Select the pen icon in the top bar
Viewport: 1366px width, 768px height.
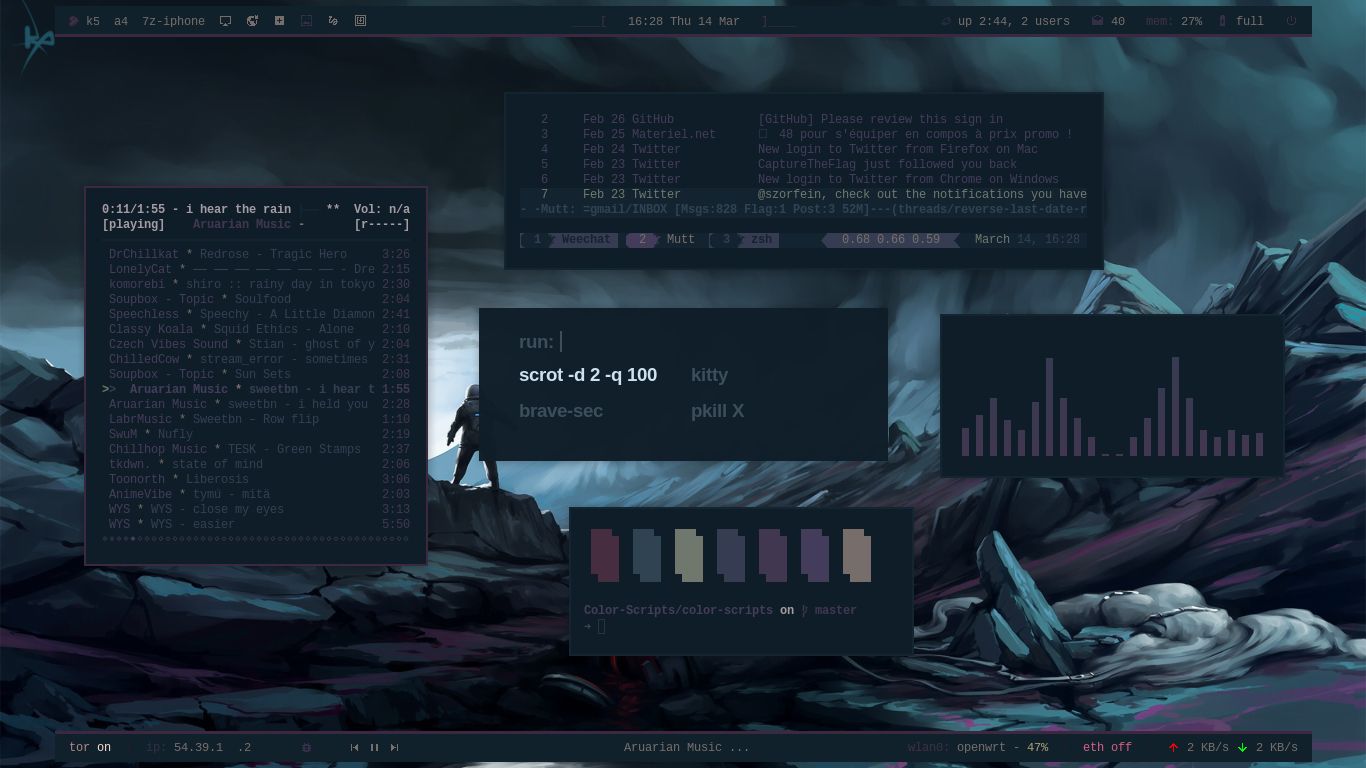tap(333, 21)
